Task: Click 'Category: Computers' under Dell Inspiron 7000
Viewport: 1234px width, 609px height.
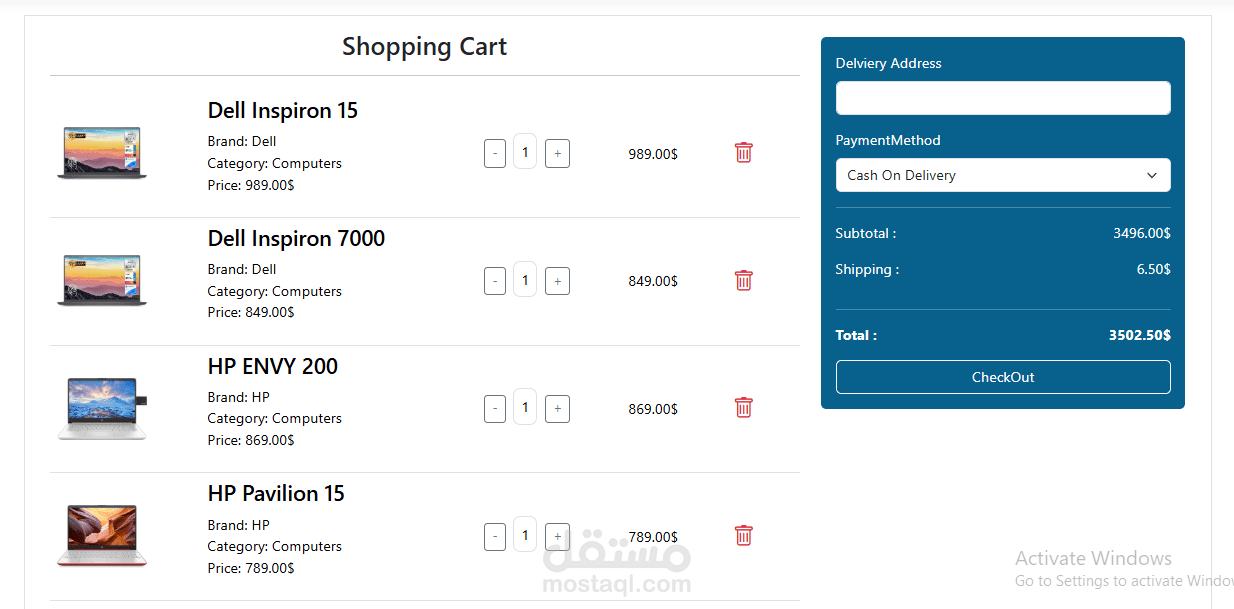Action: tap(275, 291)
